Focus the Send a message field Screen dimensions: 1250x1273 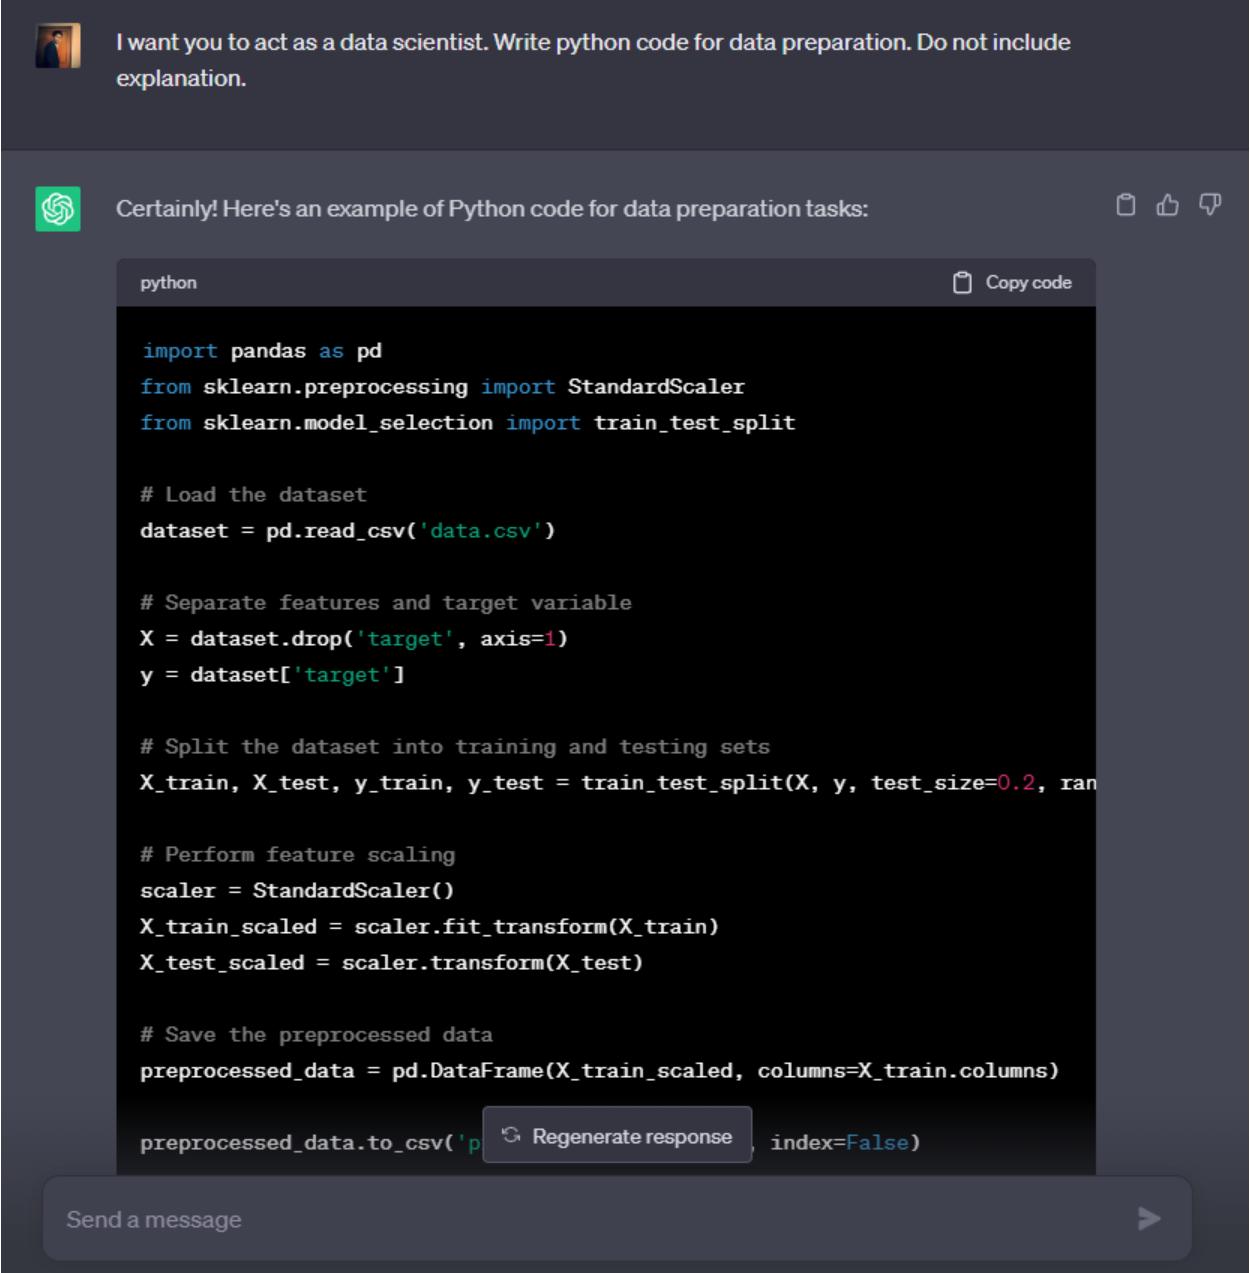tap(617, 1218)
